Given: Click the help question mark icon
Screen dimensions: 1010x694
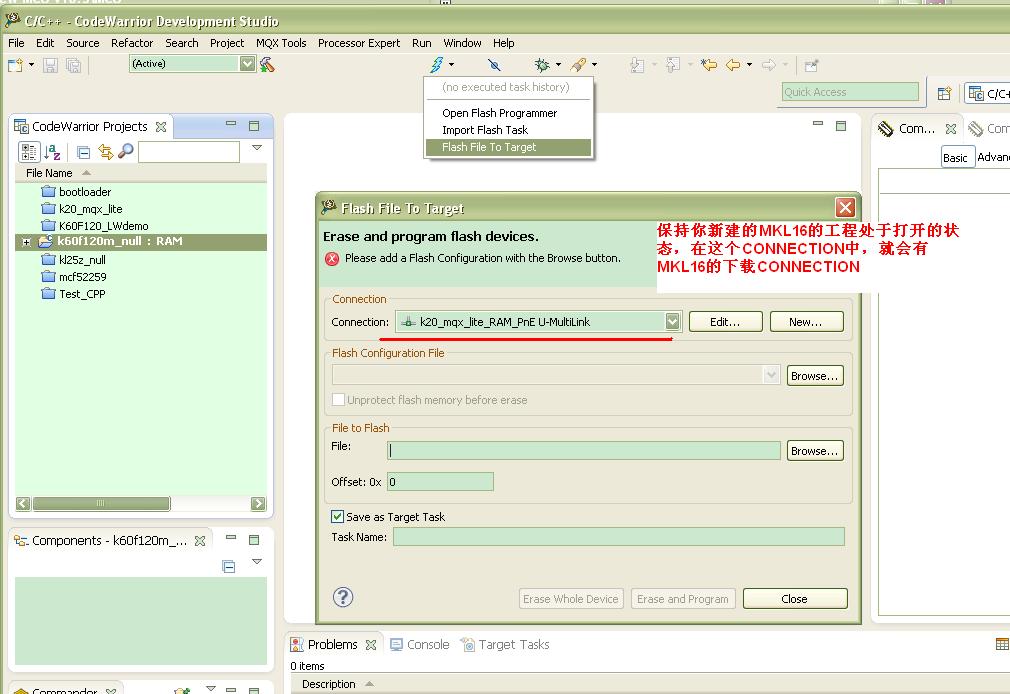Looking at the screenshot, I should point(343,597).
